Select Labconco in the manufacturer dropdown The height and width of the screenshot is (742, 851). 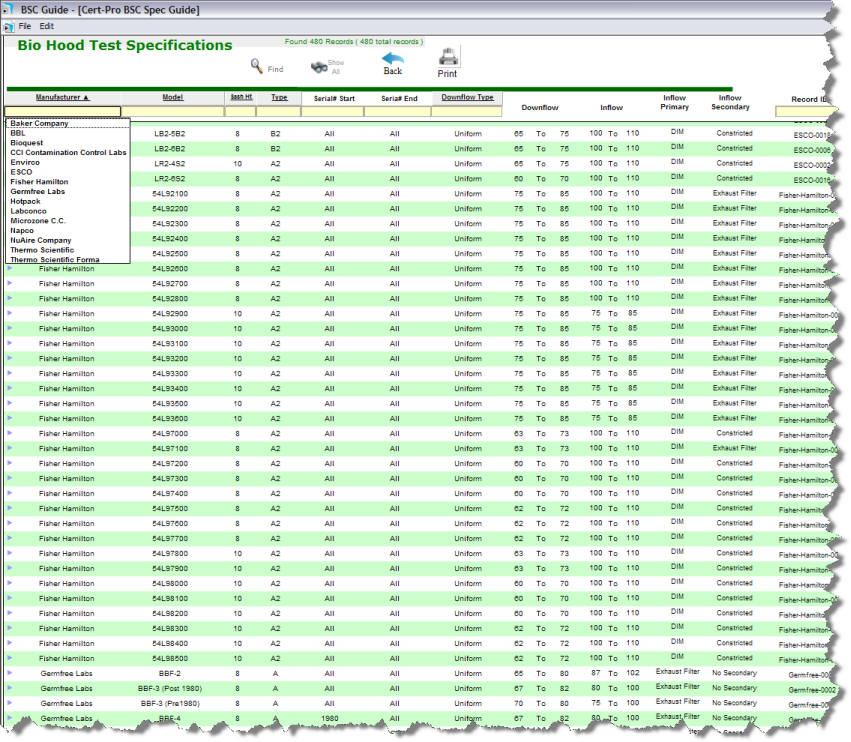pyautogui.click(x=29, y=211)
